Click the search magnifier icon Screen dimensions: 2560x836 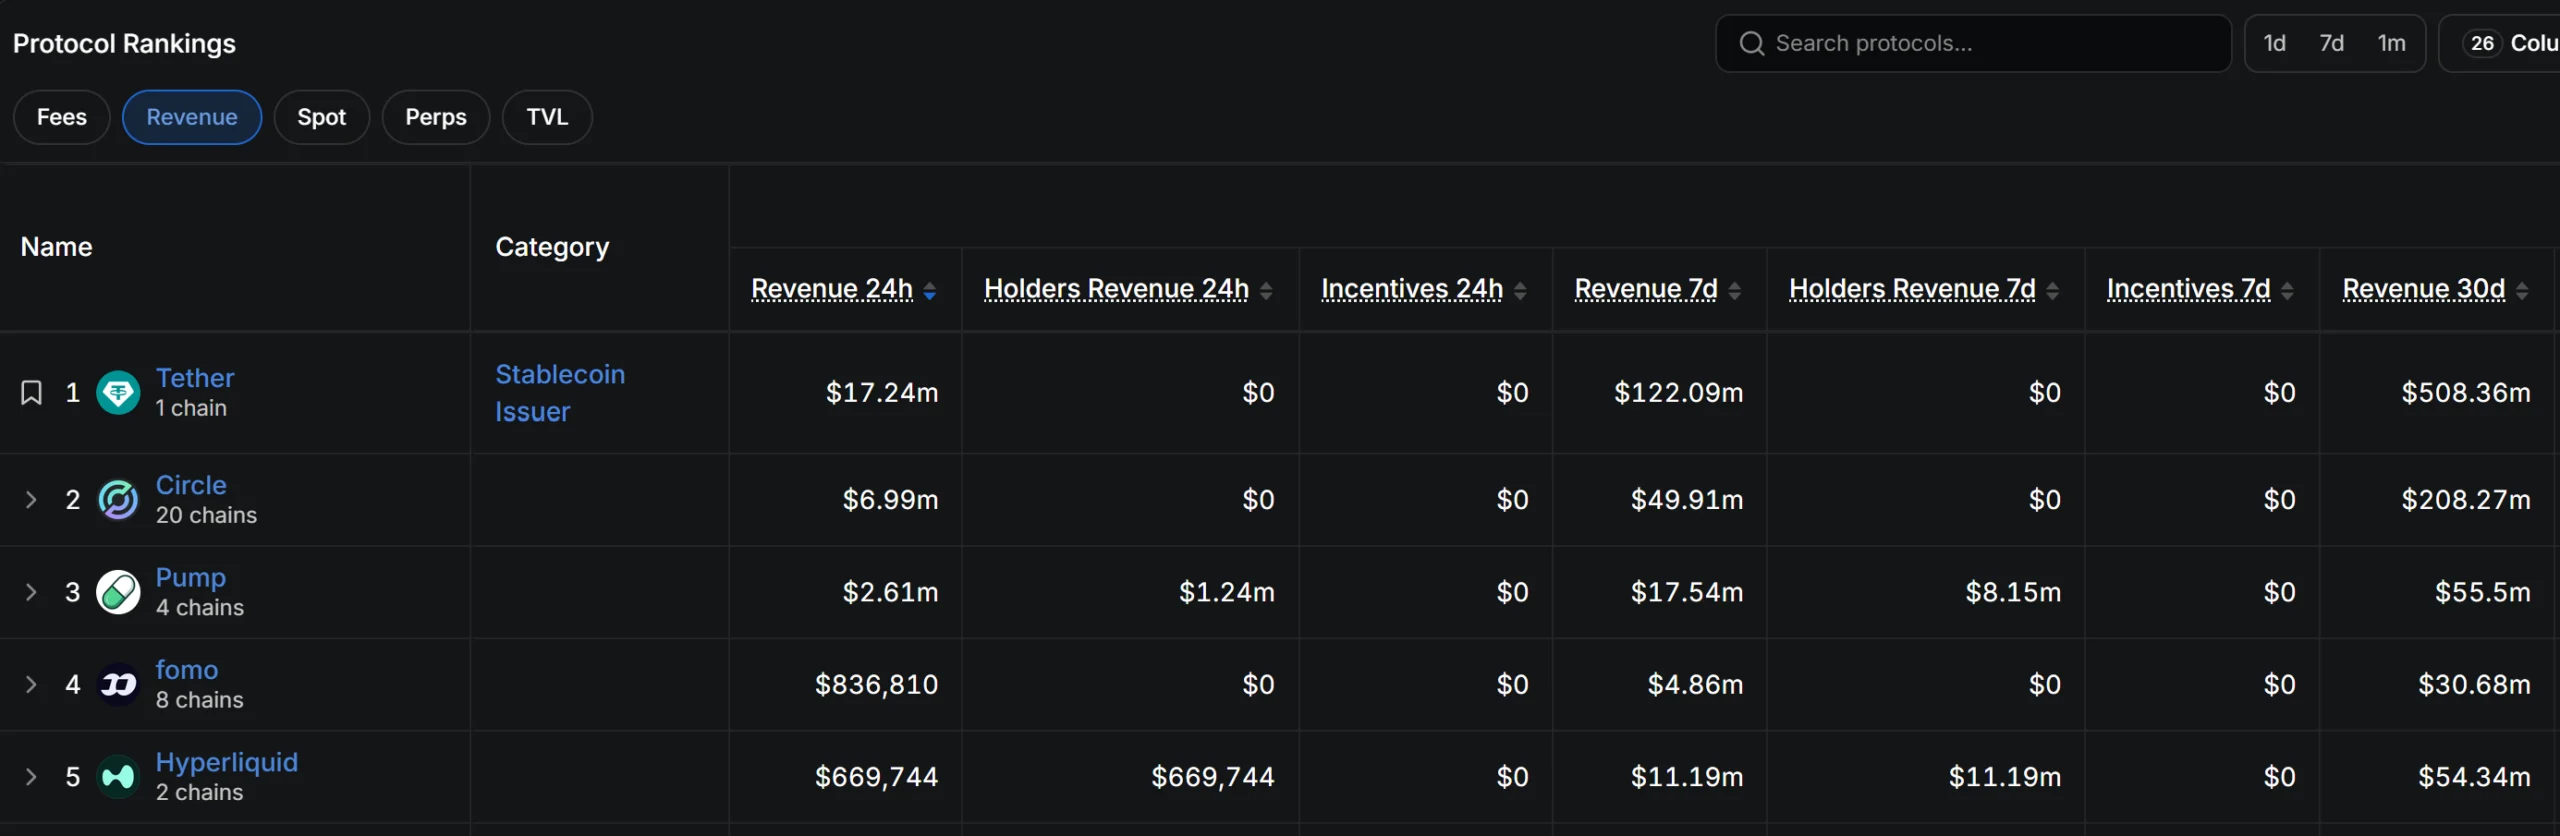click(x=1751, y=43)
